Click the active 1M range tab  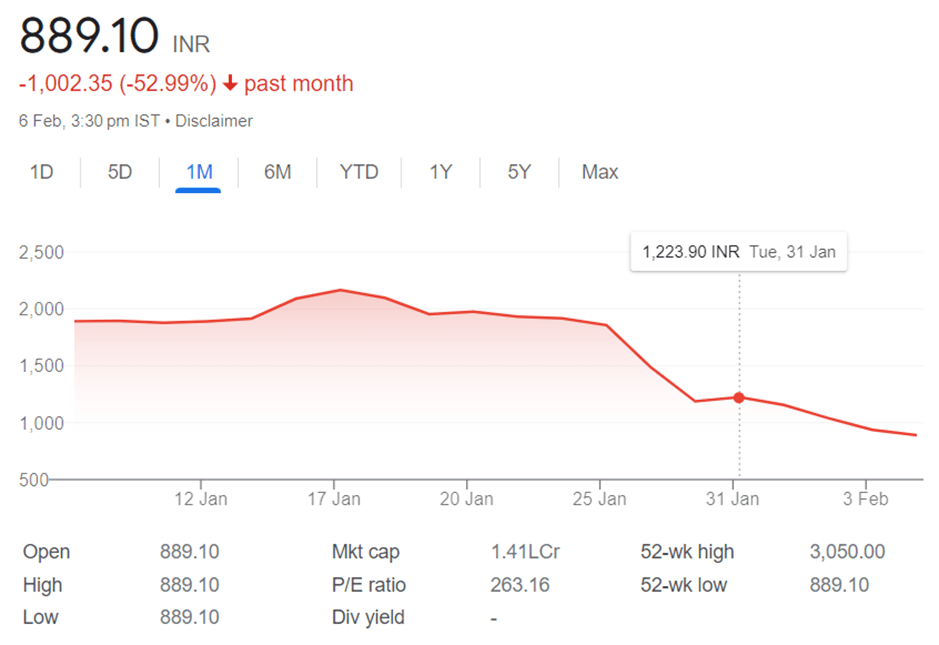click(x=199, y=172)
